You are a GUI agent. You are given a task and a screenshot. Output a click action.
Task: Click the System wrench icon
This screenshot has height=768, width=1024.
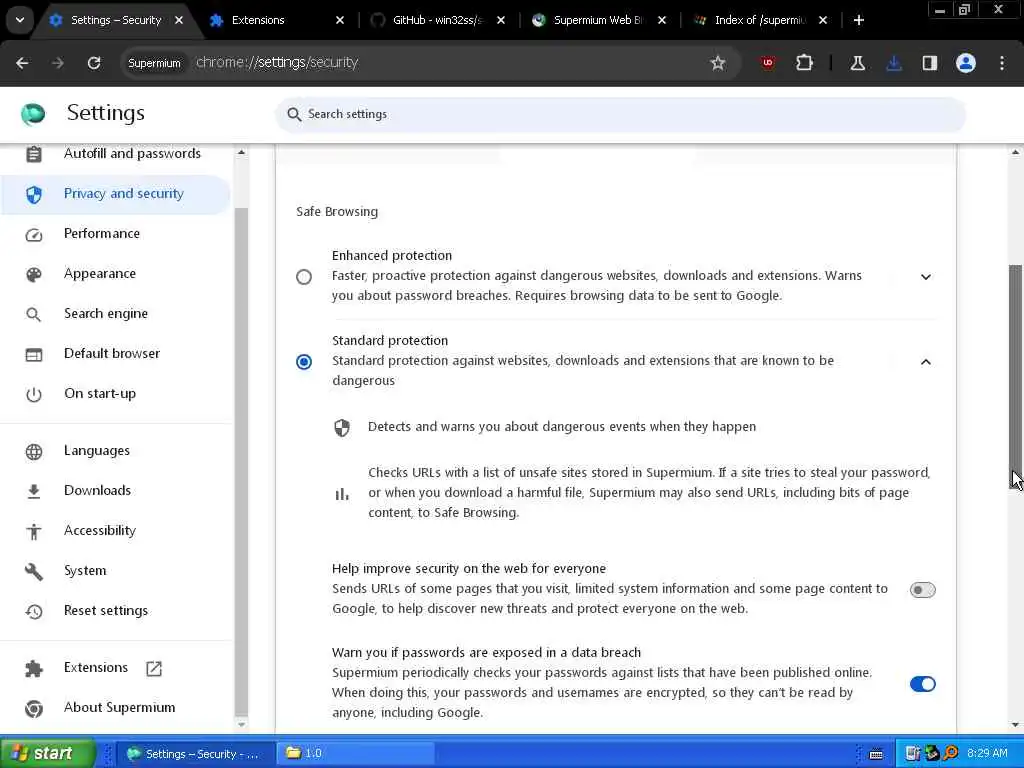[33, 571]
